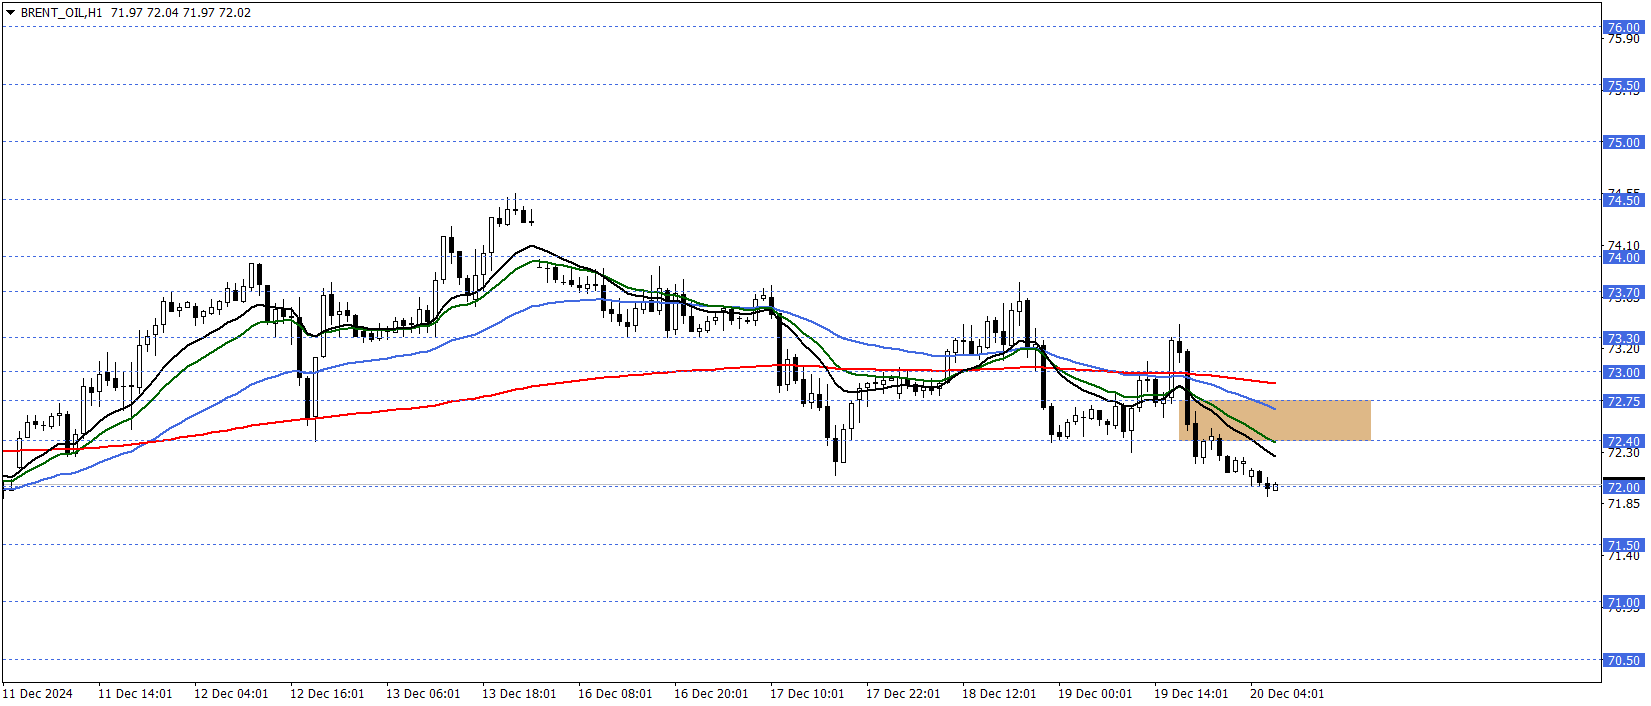This screenshot has width=1651, height=706.
Task: Click the 73.30 price level label
Action: pyautogui.click(x=1623, y=338)
